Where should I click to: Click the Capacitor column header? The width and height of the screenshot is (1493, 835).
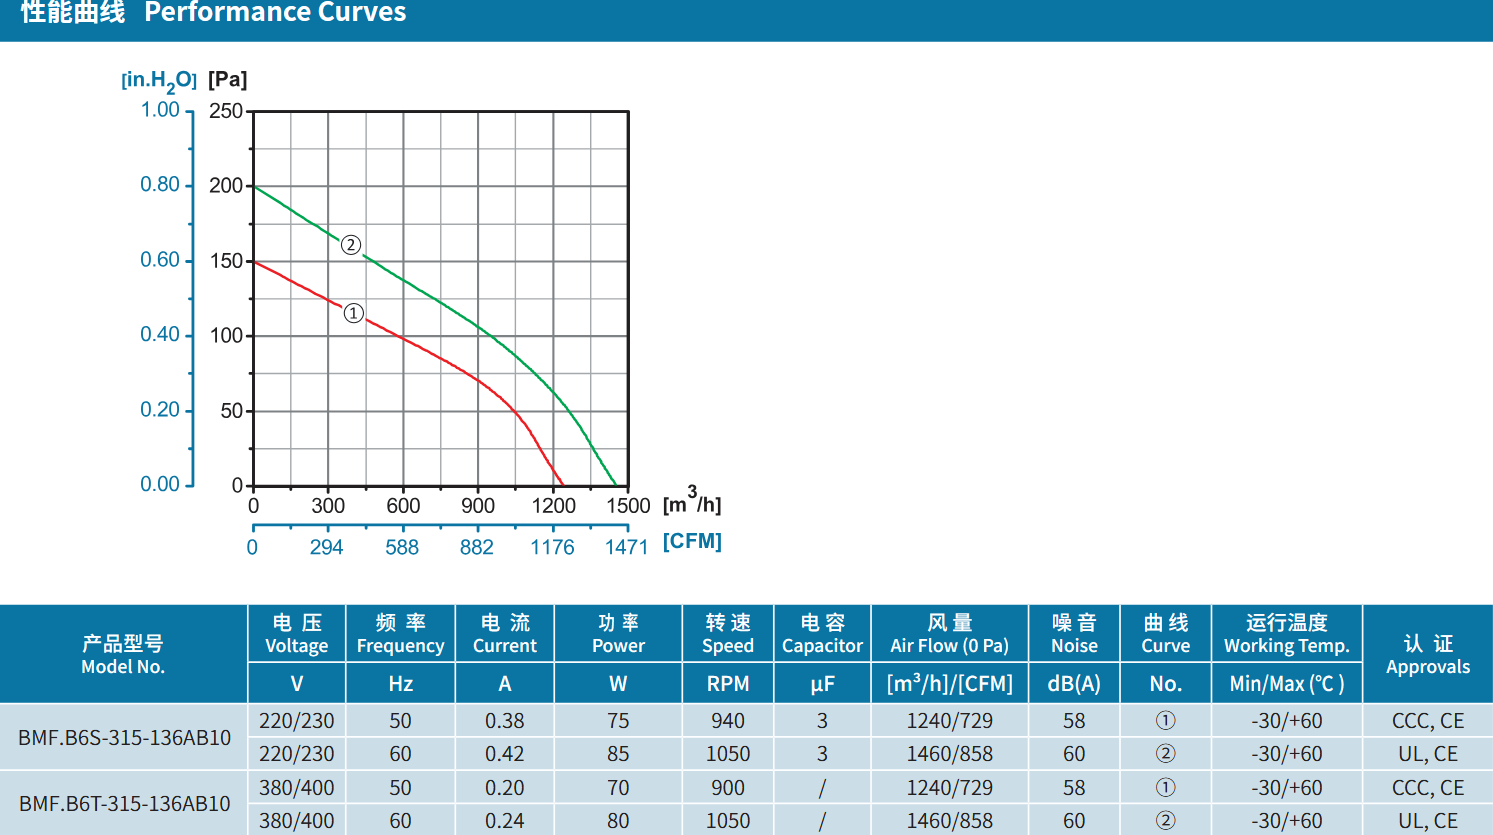(822, 634)
